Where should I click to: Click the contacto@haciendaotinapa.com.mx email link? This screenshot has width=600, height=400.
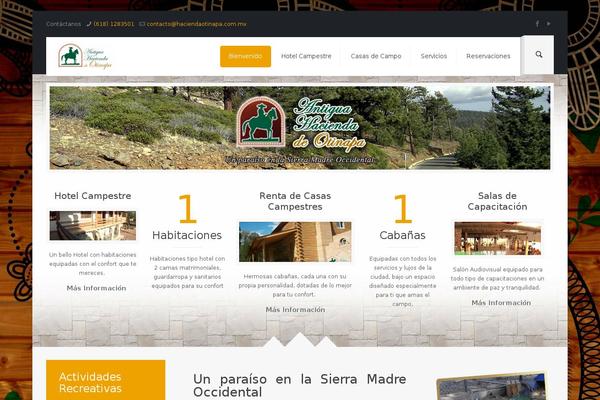196,24
